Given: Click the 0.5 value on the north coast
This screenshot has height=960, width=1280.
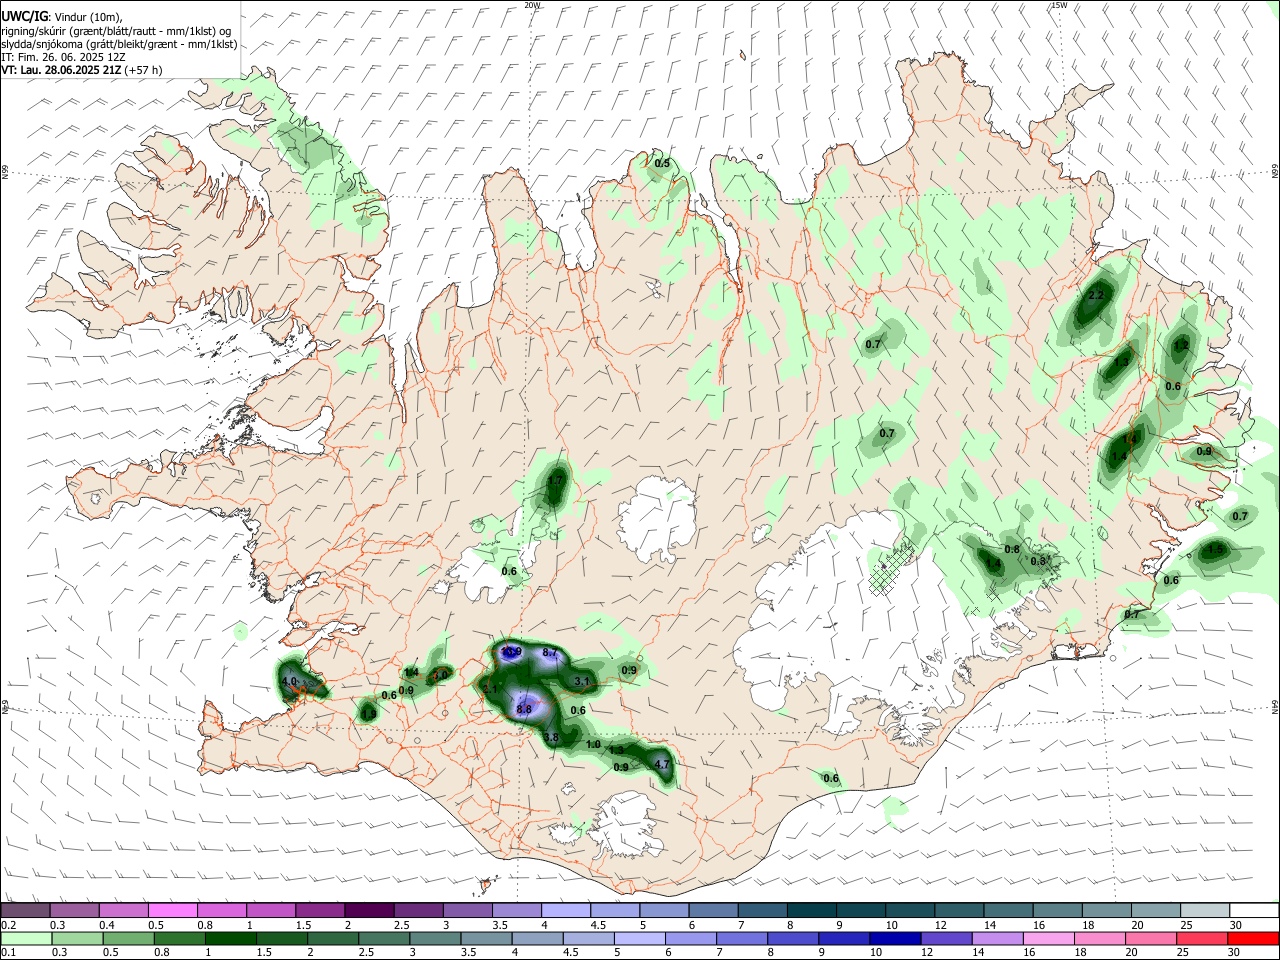Looking at the screenshot, I should (662, 163).
